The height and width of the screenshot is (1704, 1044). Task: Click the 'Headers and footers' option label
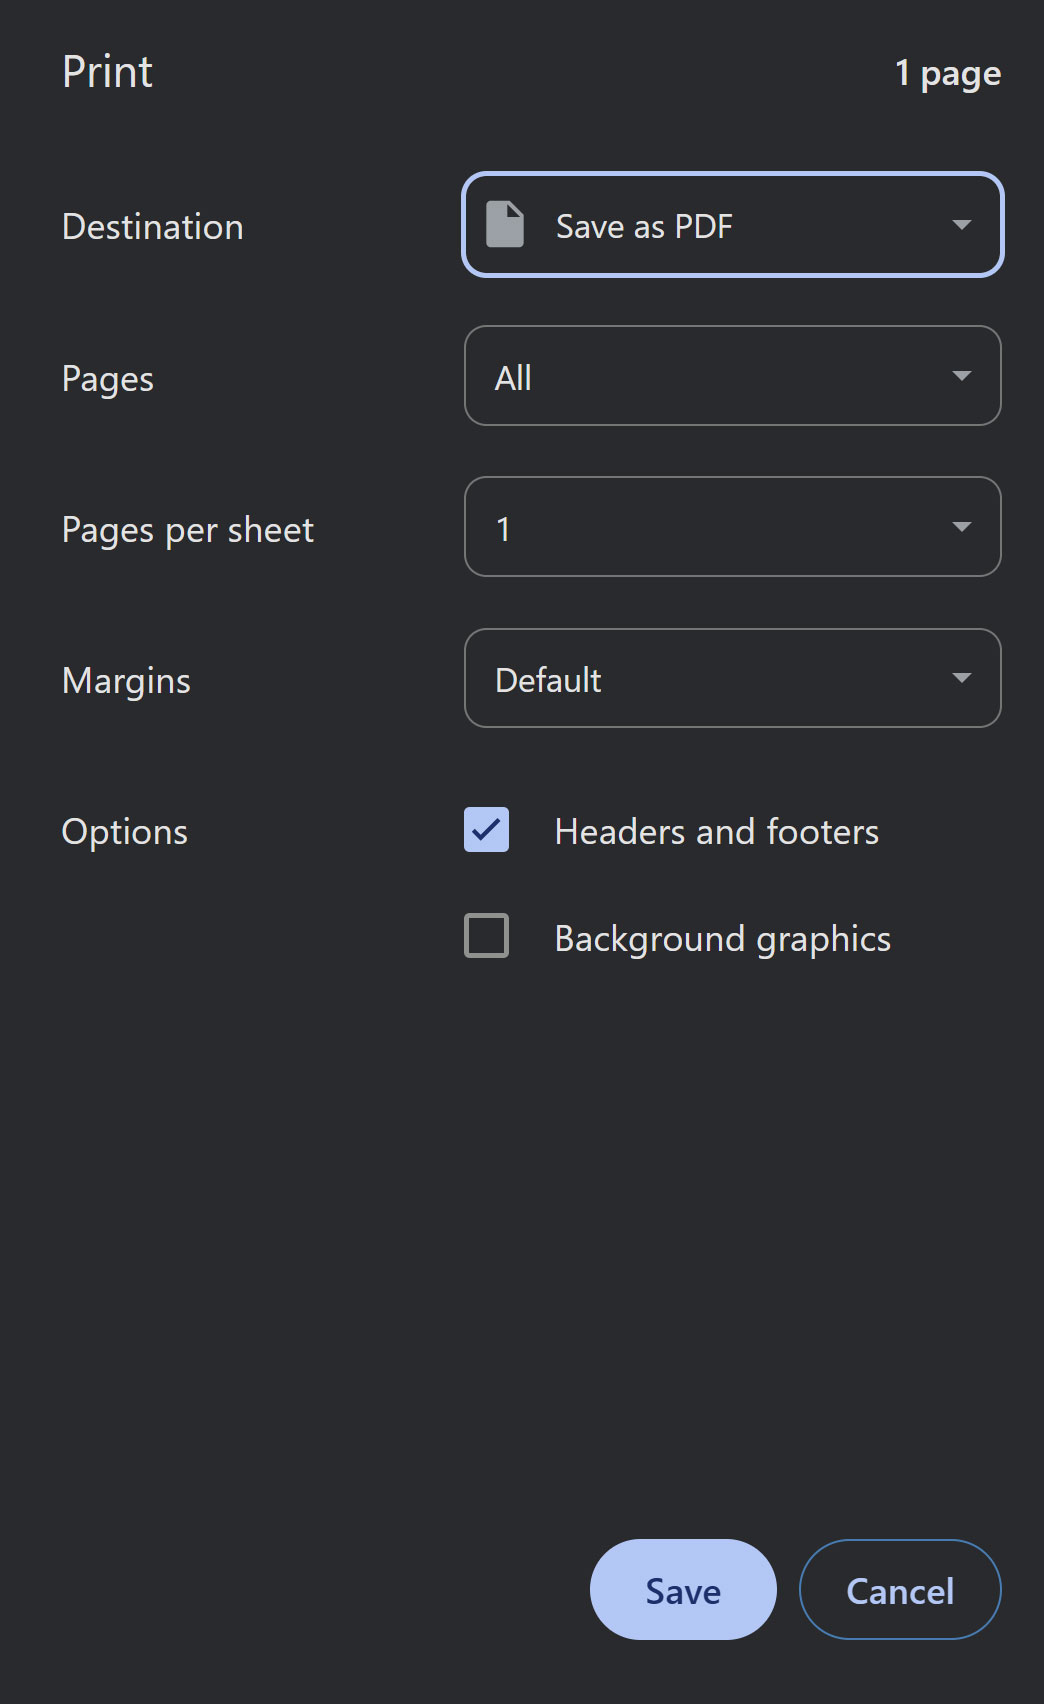[716, 832]
